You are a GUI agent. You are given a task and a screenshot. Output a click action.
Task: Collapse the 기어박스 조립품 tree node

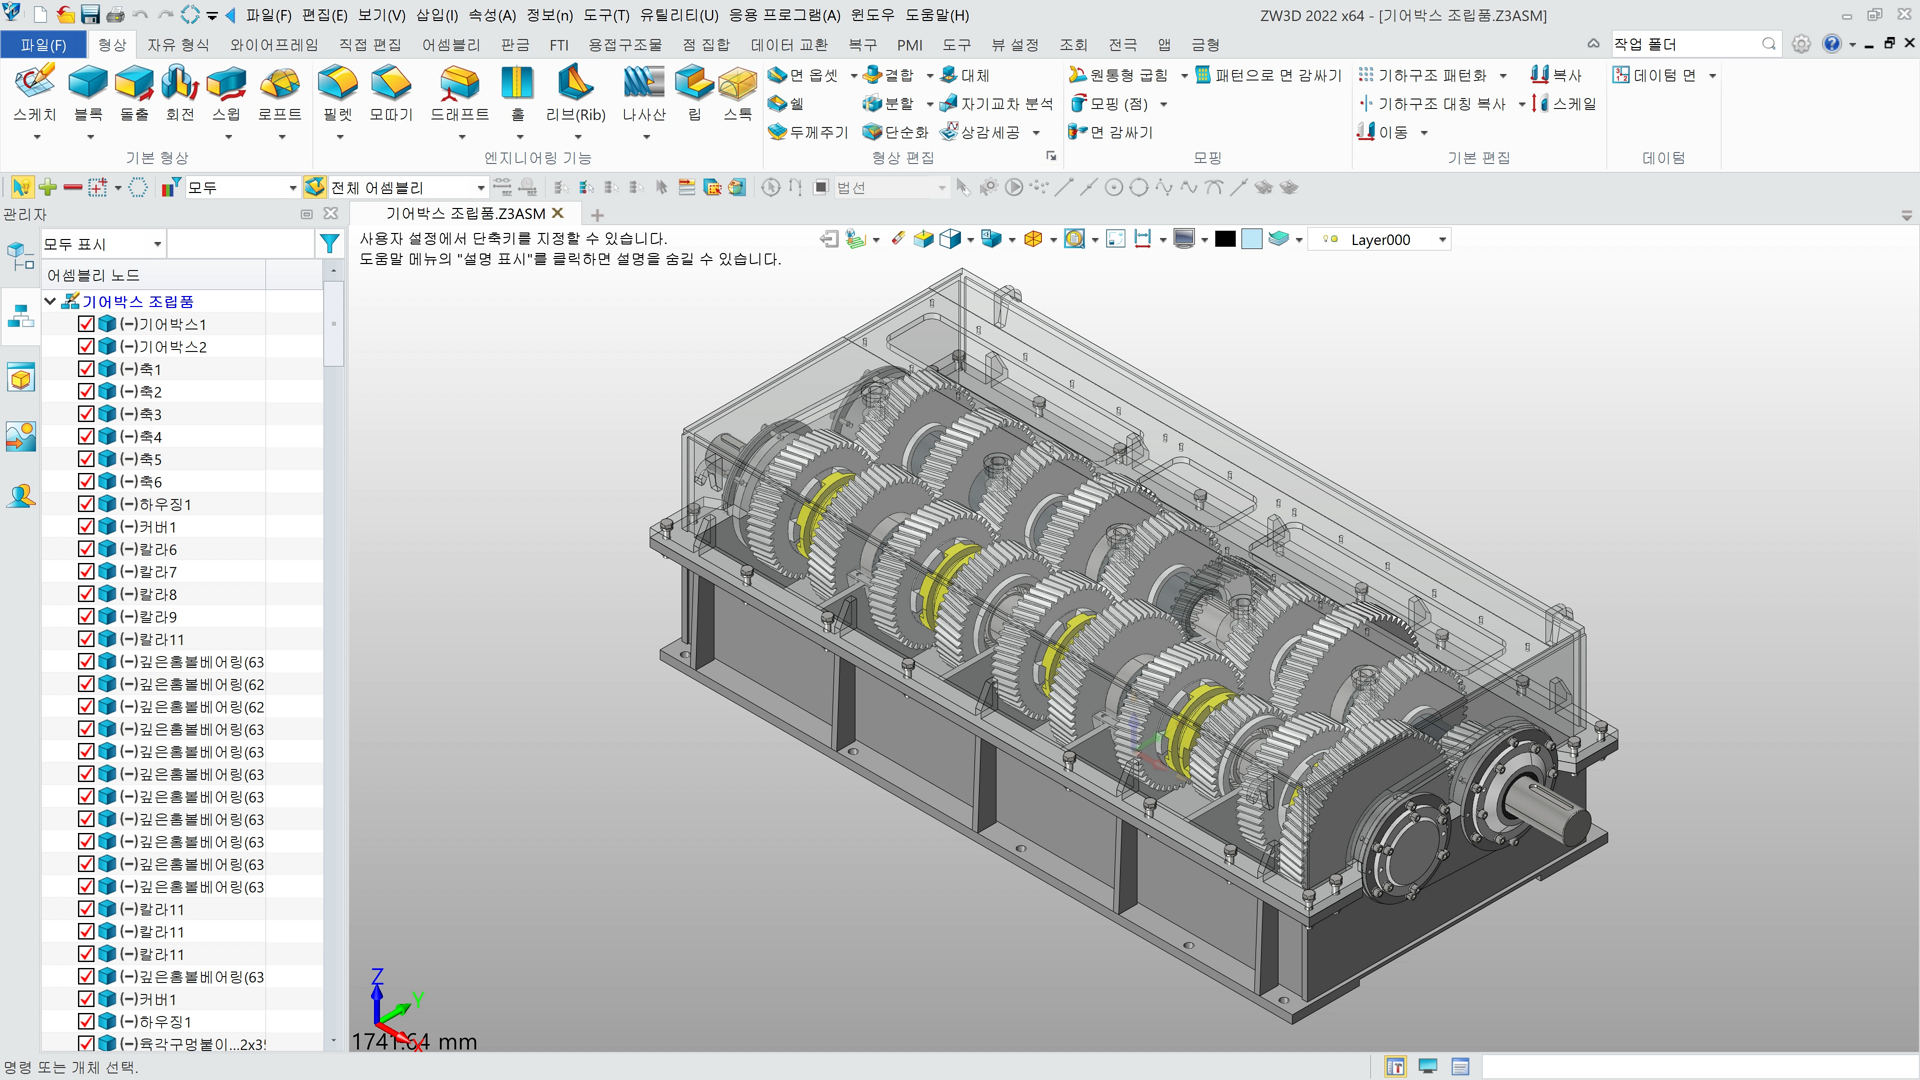tap(50, 301)
